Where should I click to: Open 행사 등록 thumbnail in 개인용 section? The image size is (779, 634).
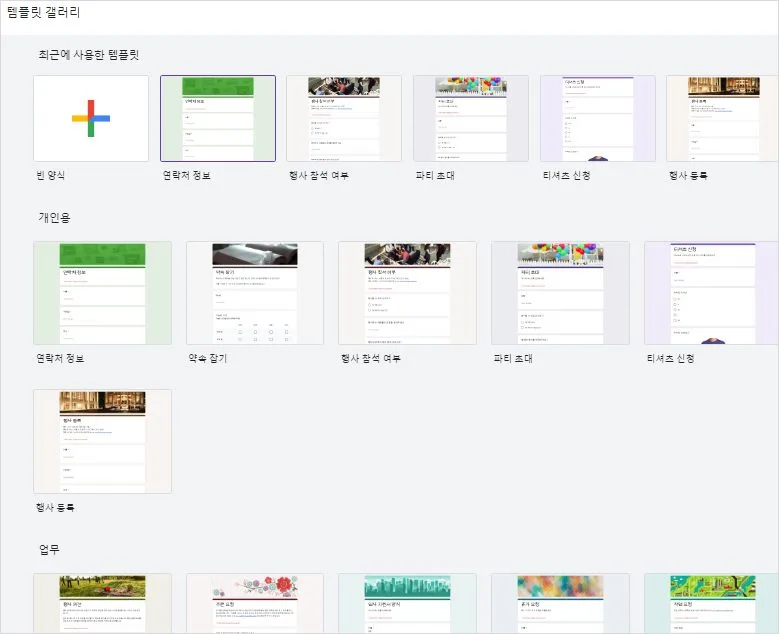(x=102, y=441)
